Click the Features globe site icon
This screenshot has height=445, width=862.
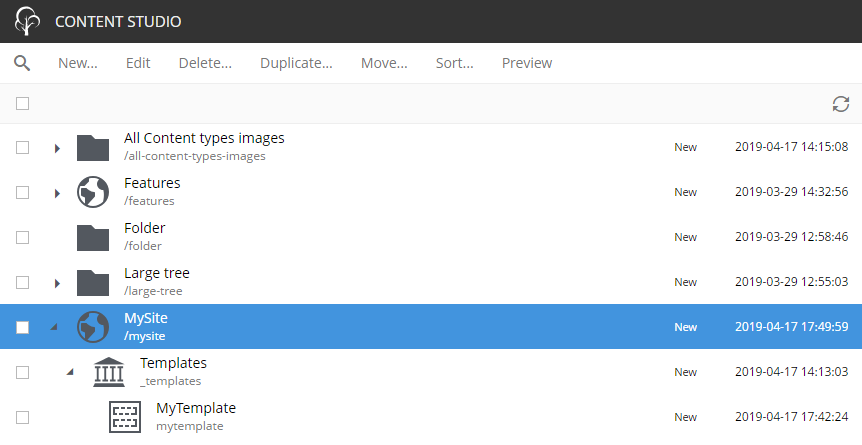click(x=93, y=192)
